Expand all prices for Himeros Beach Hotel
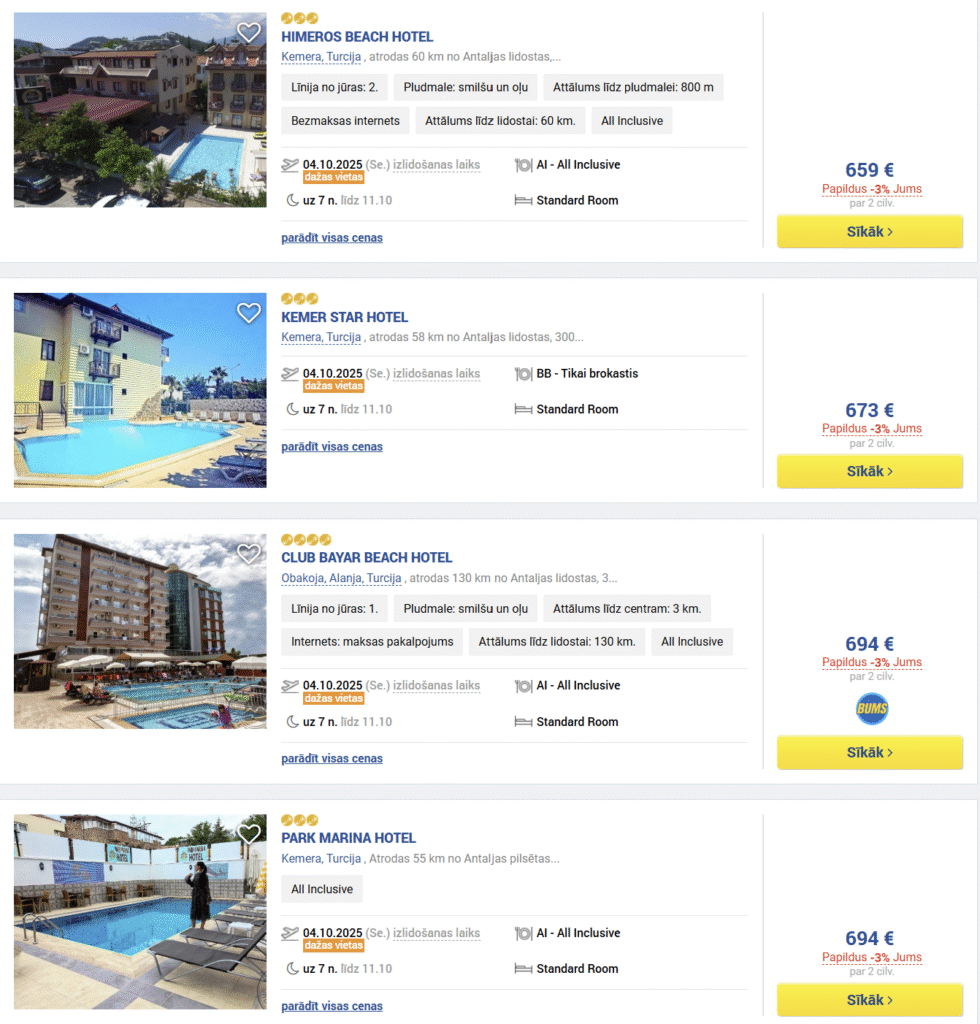The width and height of the screenshot is (980, 1024). click(x=332, y=238)
